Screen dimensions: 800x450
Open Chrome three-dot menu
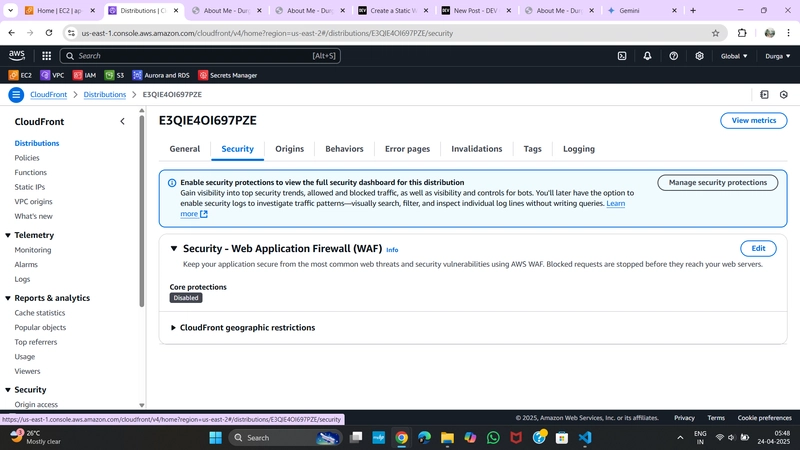point(789,33)
